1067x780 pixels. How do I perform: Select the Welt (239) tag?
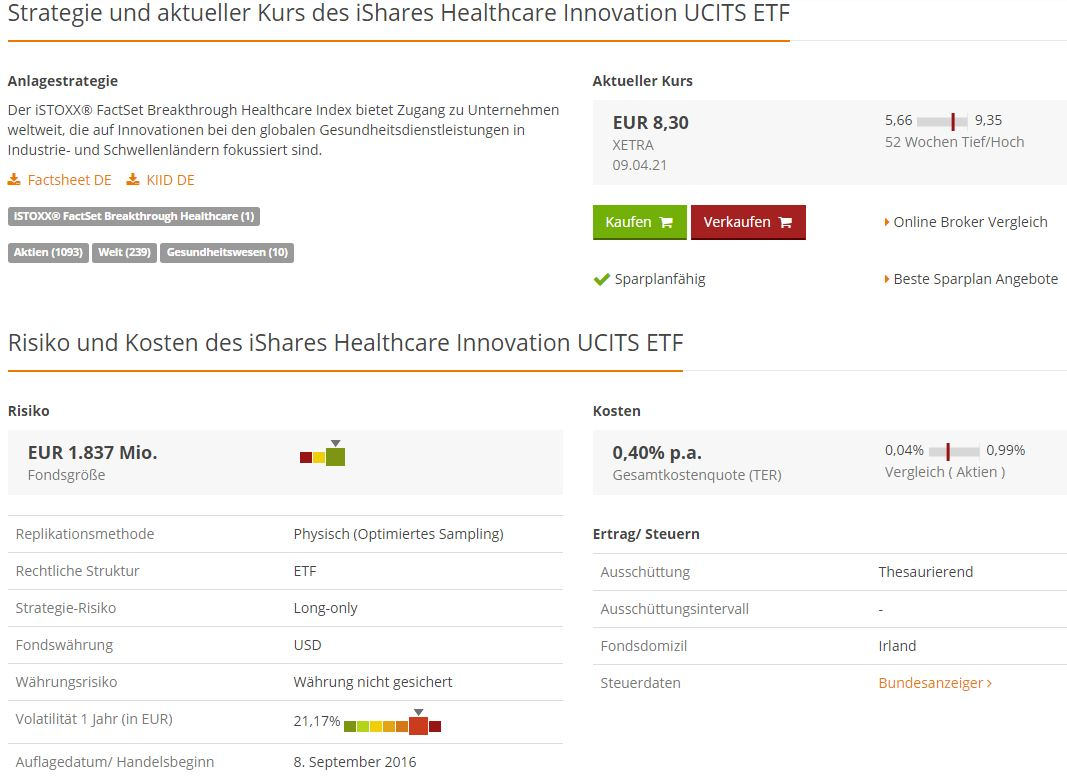pyautogui.click(x=125, y=253)
